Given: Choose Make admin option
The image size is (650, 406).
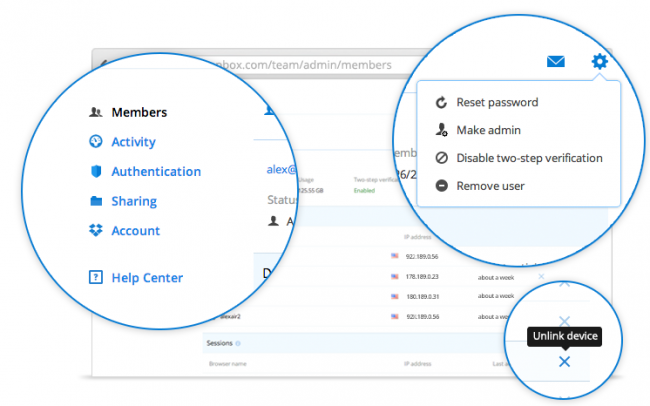Looking at the screenshot, I should click(488, 130).
